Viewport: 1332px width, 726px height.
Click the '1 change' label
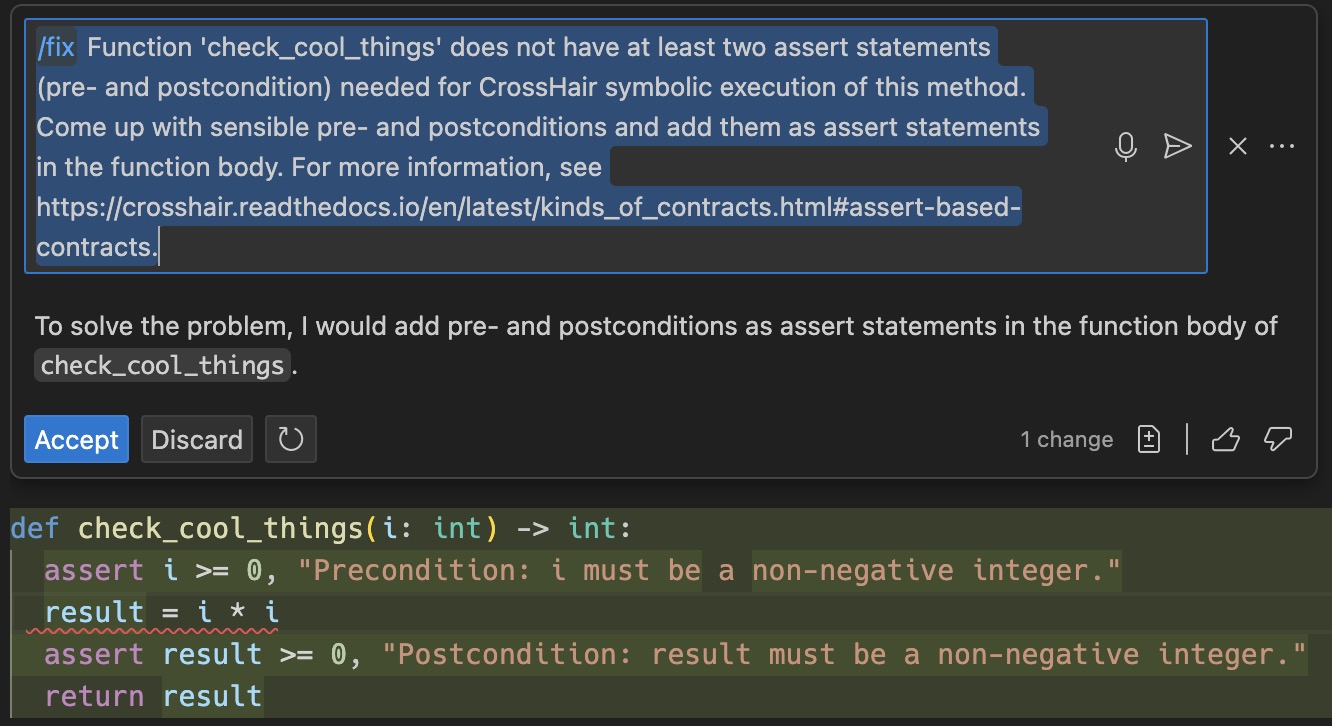pos(1066,440)
